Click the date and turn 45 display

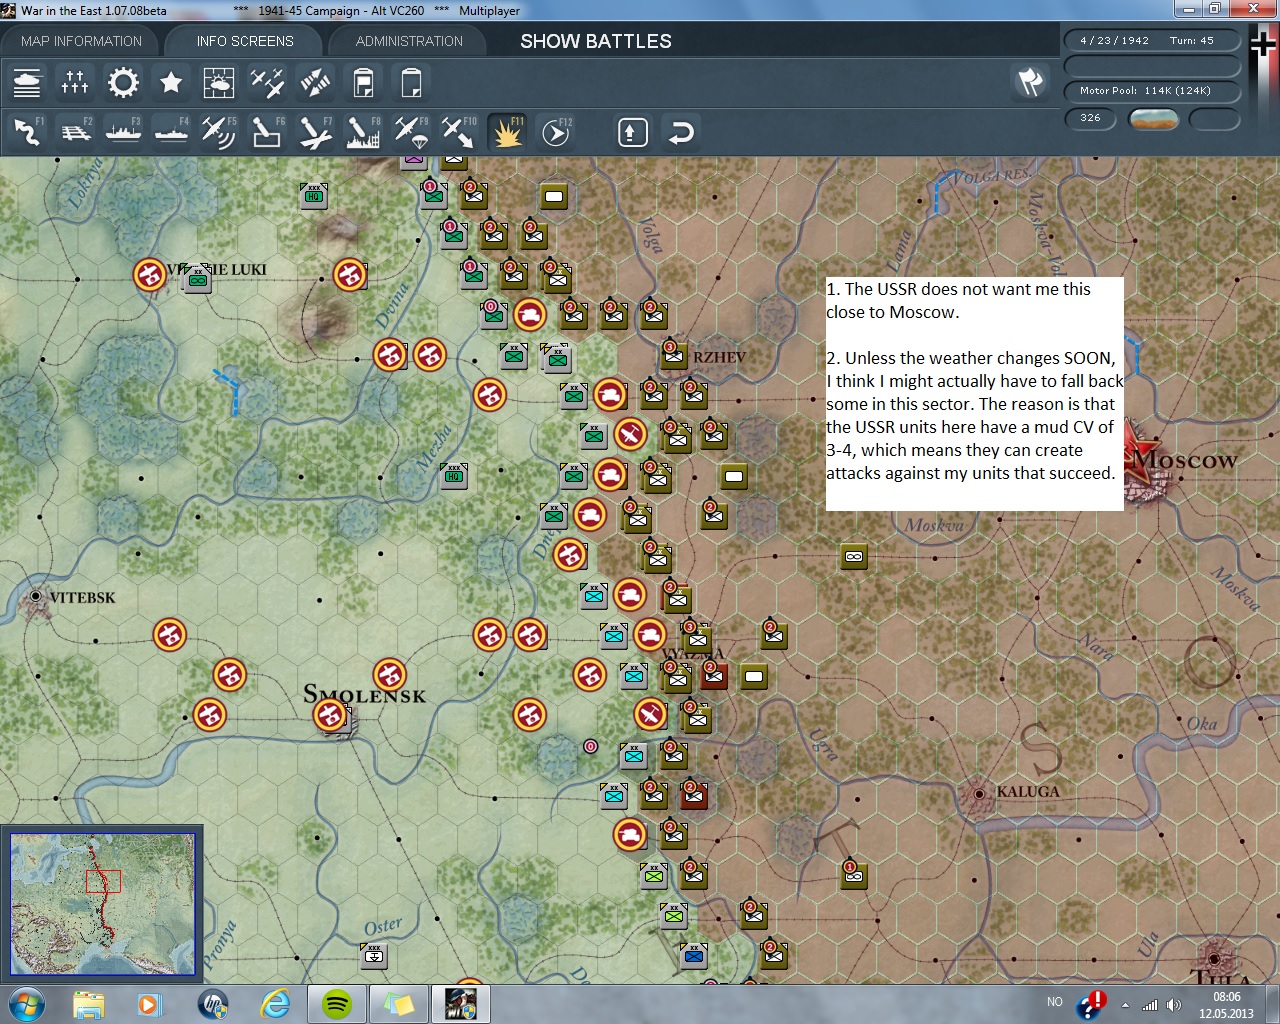point(1152,41)
